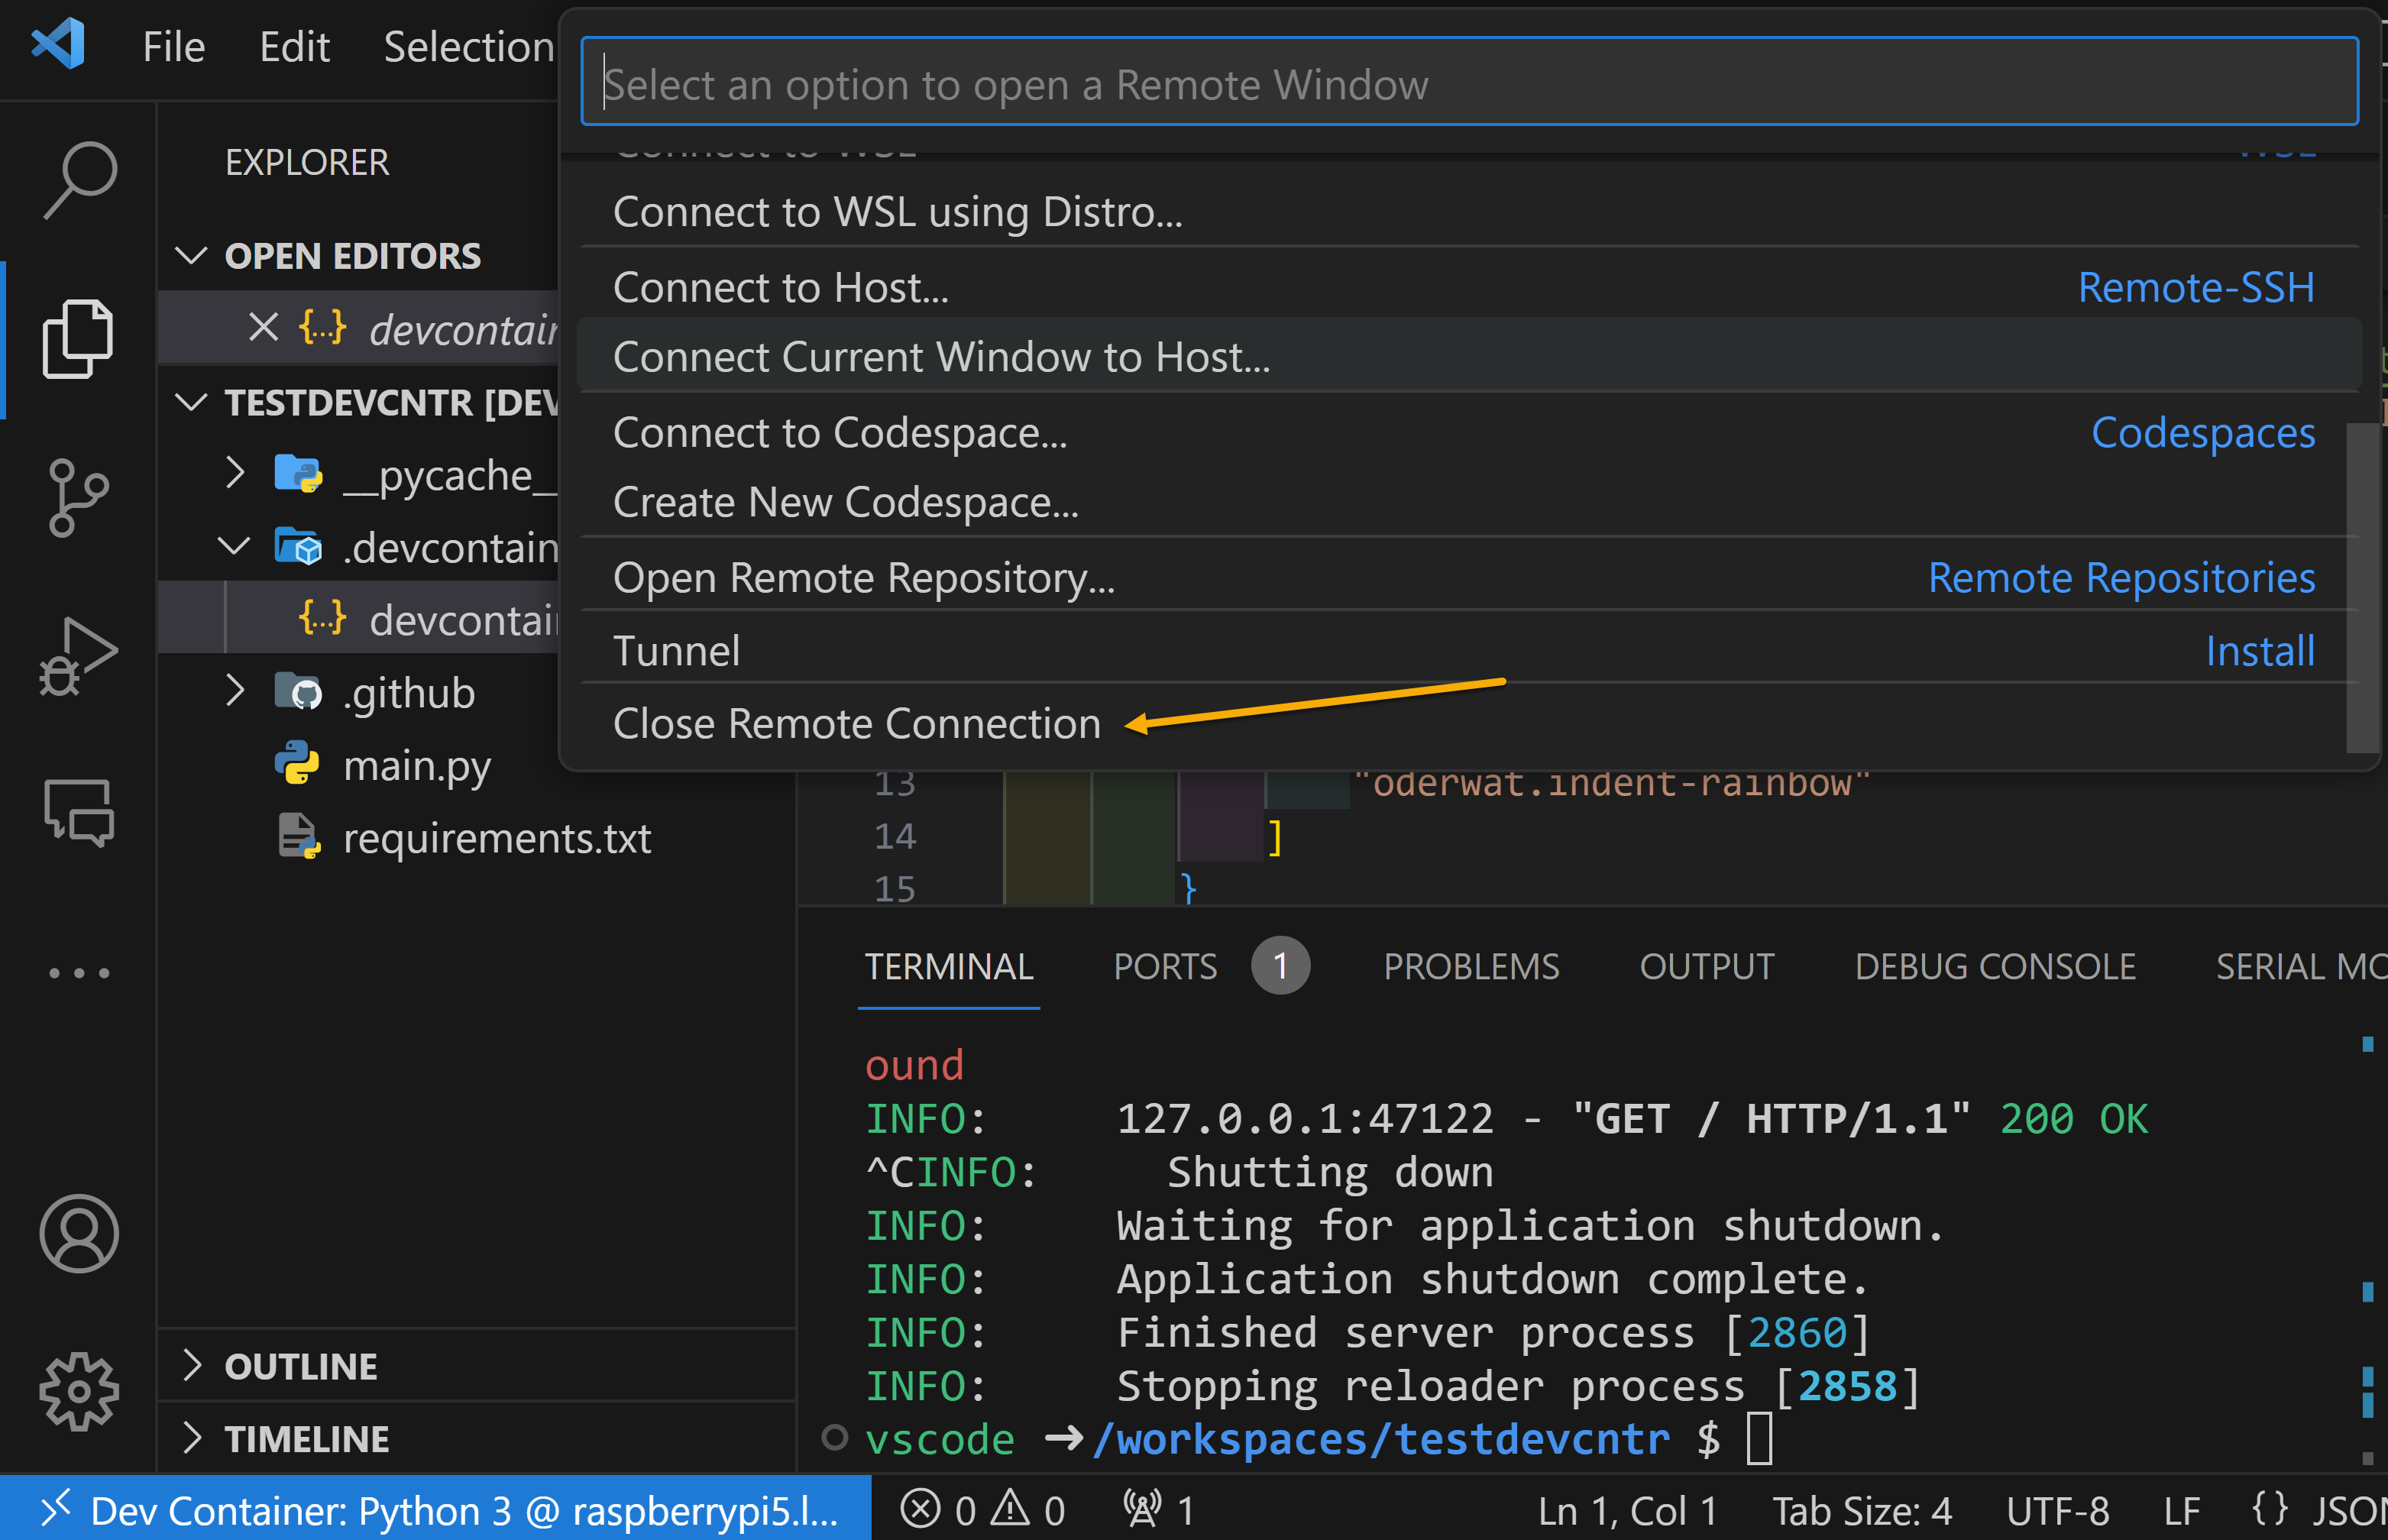Select Close Remote Connection option
Viewport: 2388px width, 1540px height.
pyautogui.click(x=1469, y=723)
